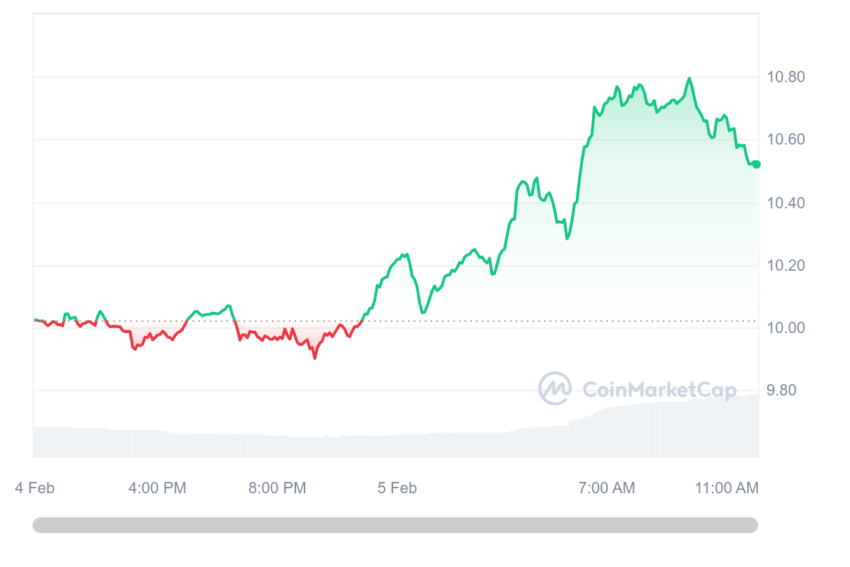Click the green current price endpoint dot
Viewport: 850px width, 567px height.
tap(756, 164)
